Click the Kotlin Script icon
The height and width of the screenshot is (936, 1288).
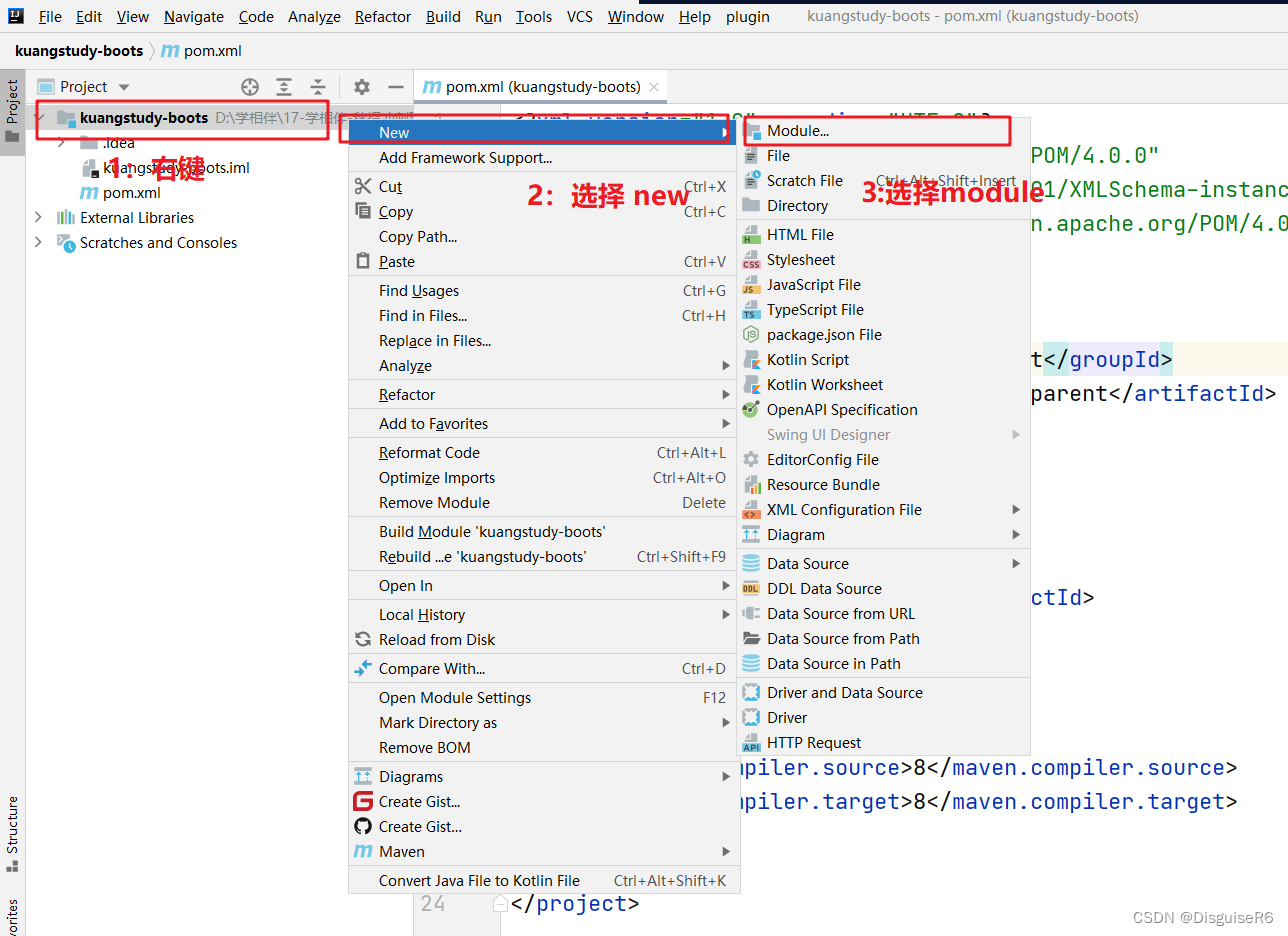click(x=751, y=360)
